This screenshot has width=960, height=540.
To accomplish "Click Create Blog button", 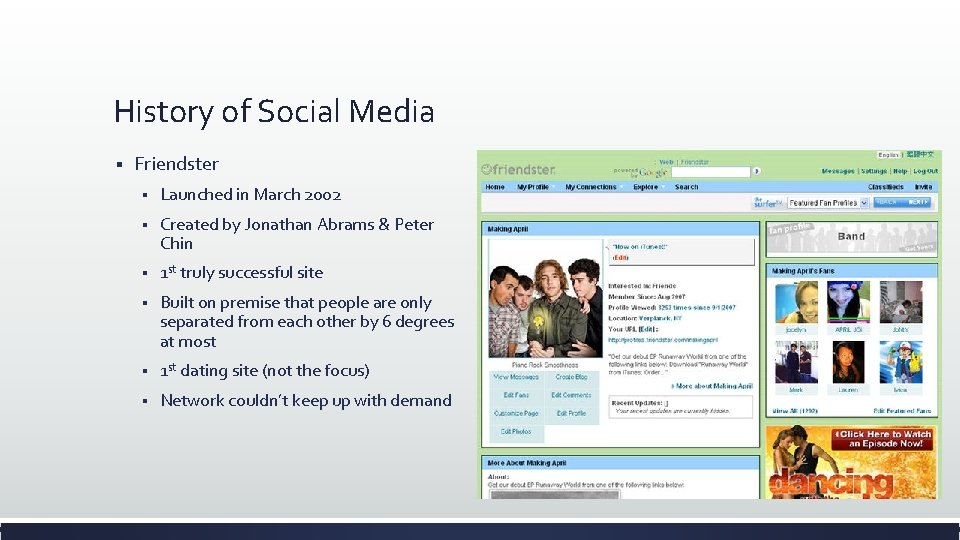I will point(571,377).
